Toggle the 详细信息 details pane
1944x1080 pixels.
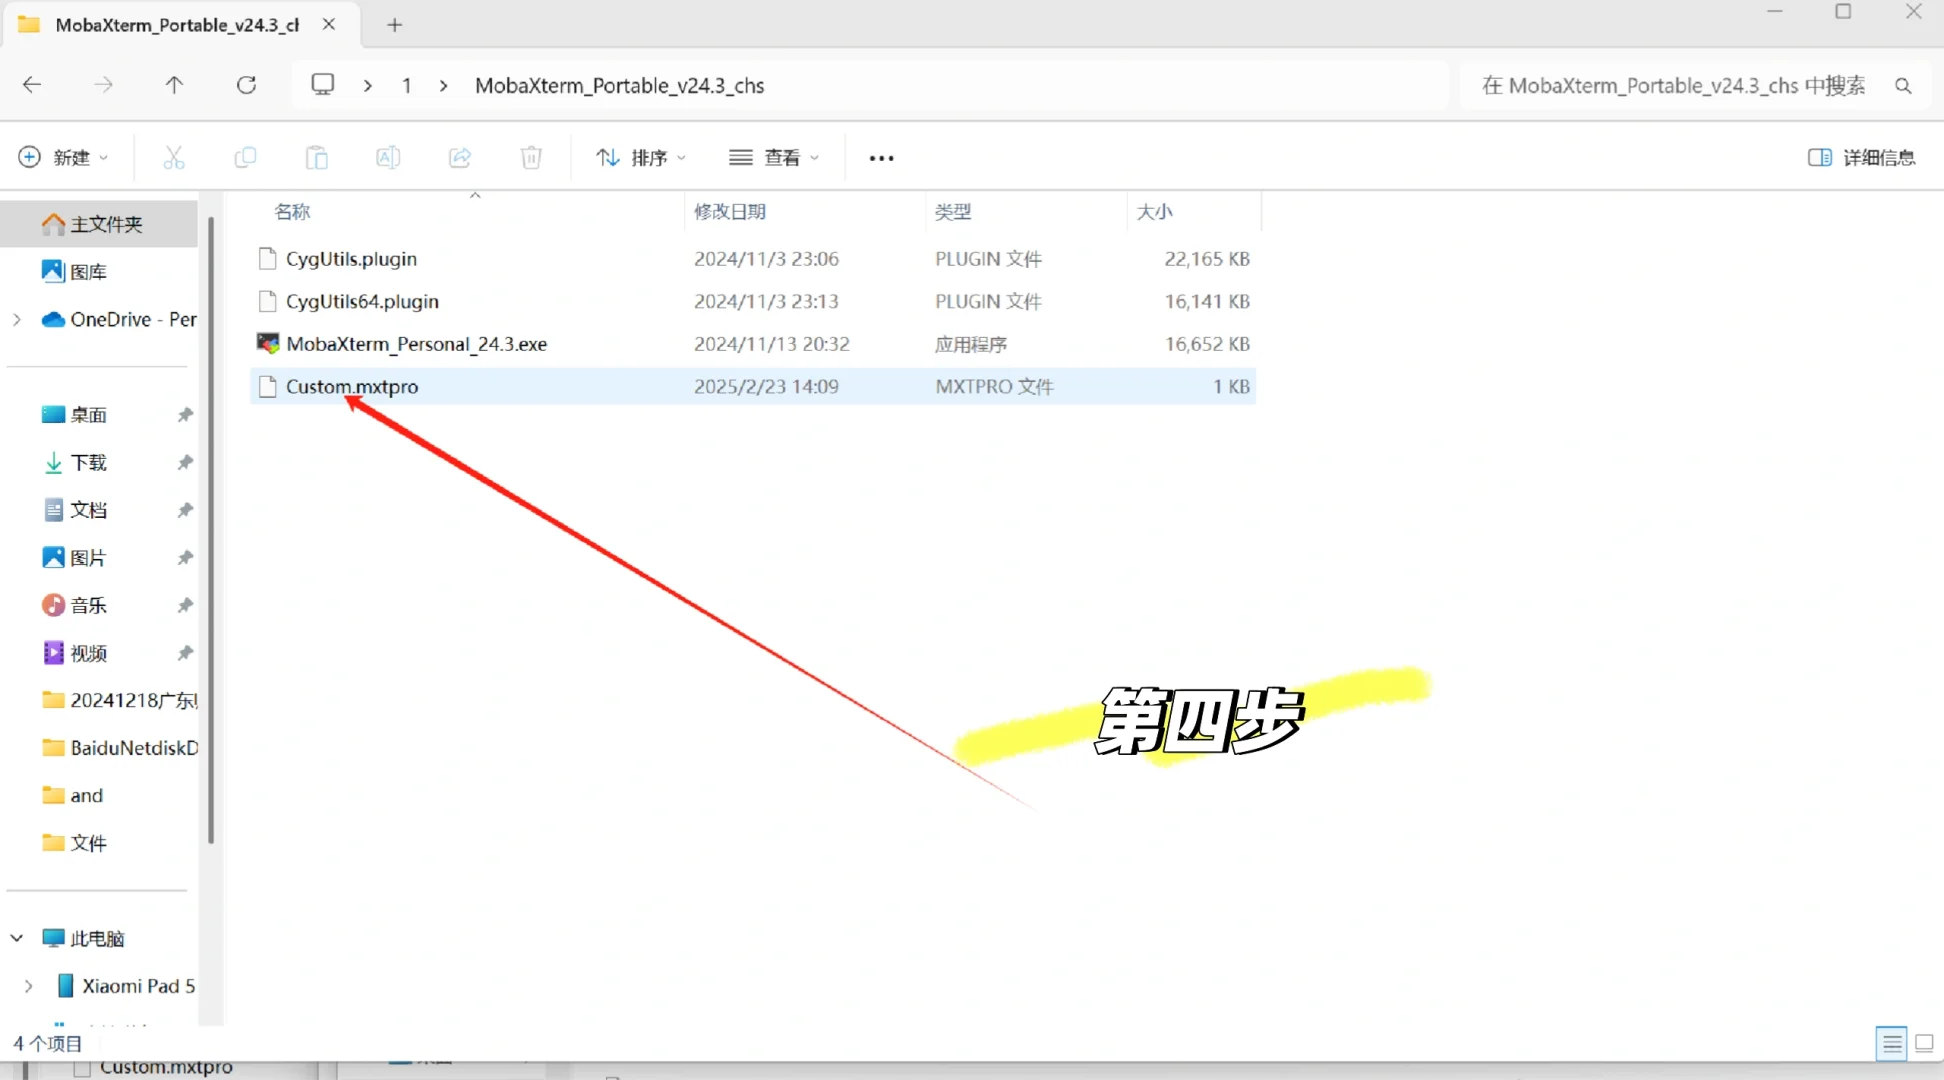tap(1862, 157)
